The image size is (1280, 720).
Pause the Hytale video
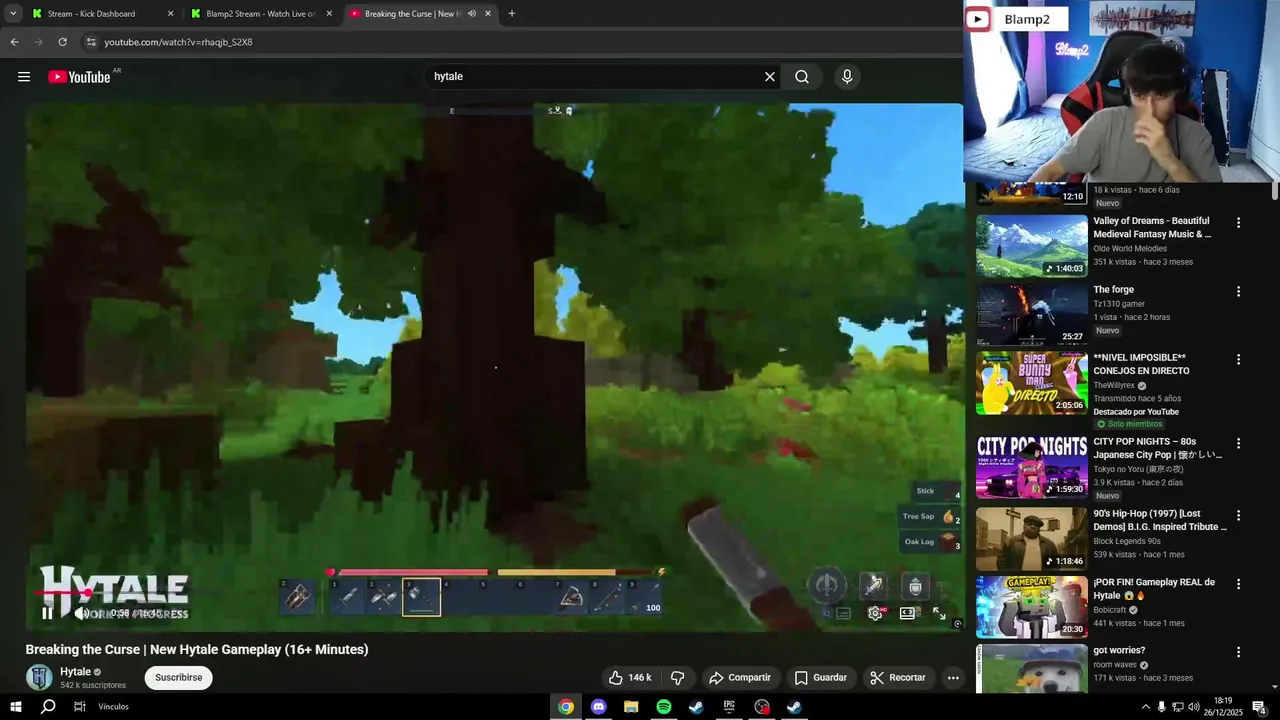47,613
